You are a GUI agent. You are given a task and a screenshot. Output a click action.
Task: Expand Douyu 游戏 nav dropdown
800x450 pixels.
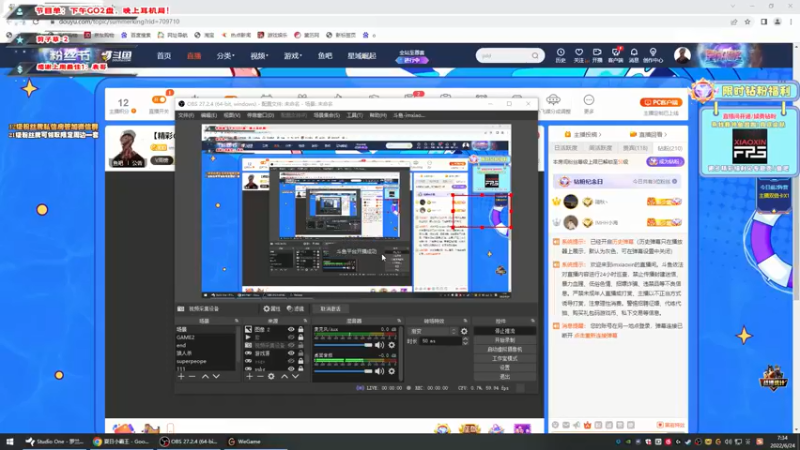click(x=293, y=56)
